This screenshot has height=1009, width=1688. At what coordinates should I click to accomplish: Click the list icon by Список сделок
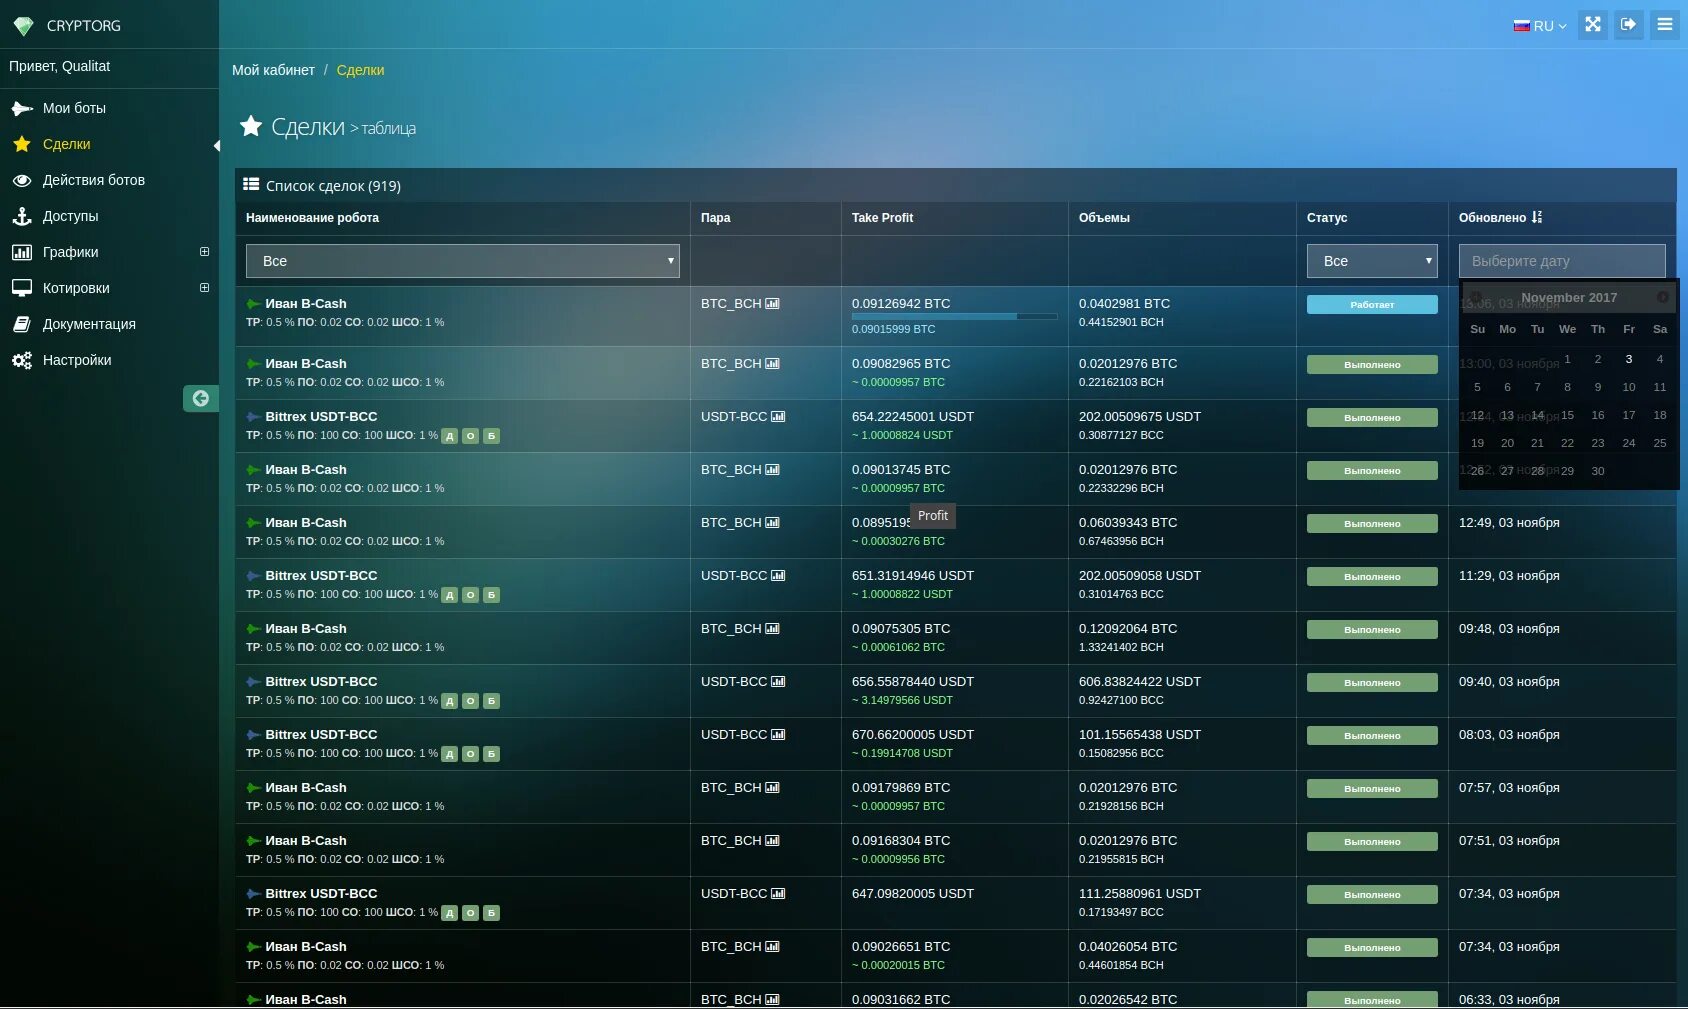click(x=251, y=185)
